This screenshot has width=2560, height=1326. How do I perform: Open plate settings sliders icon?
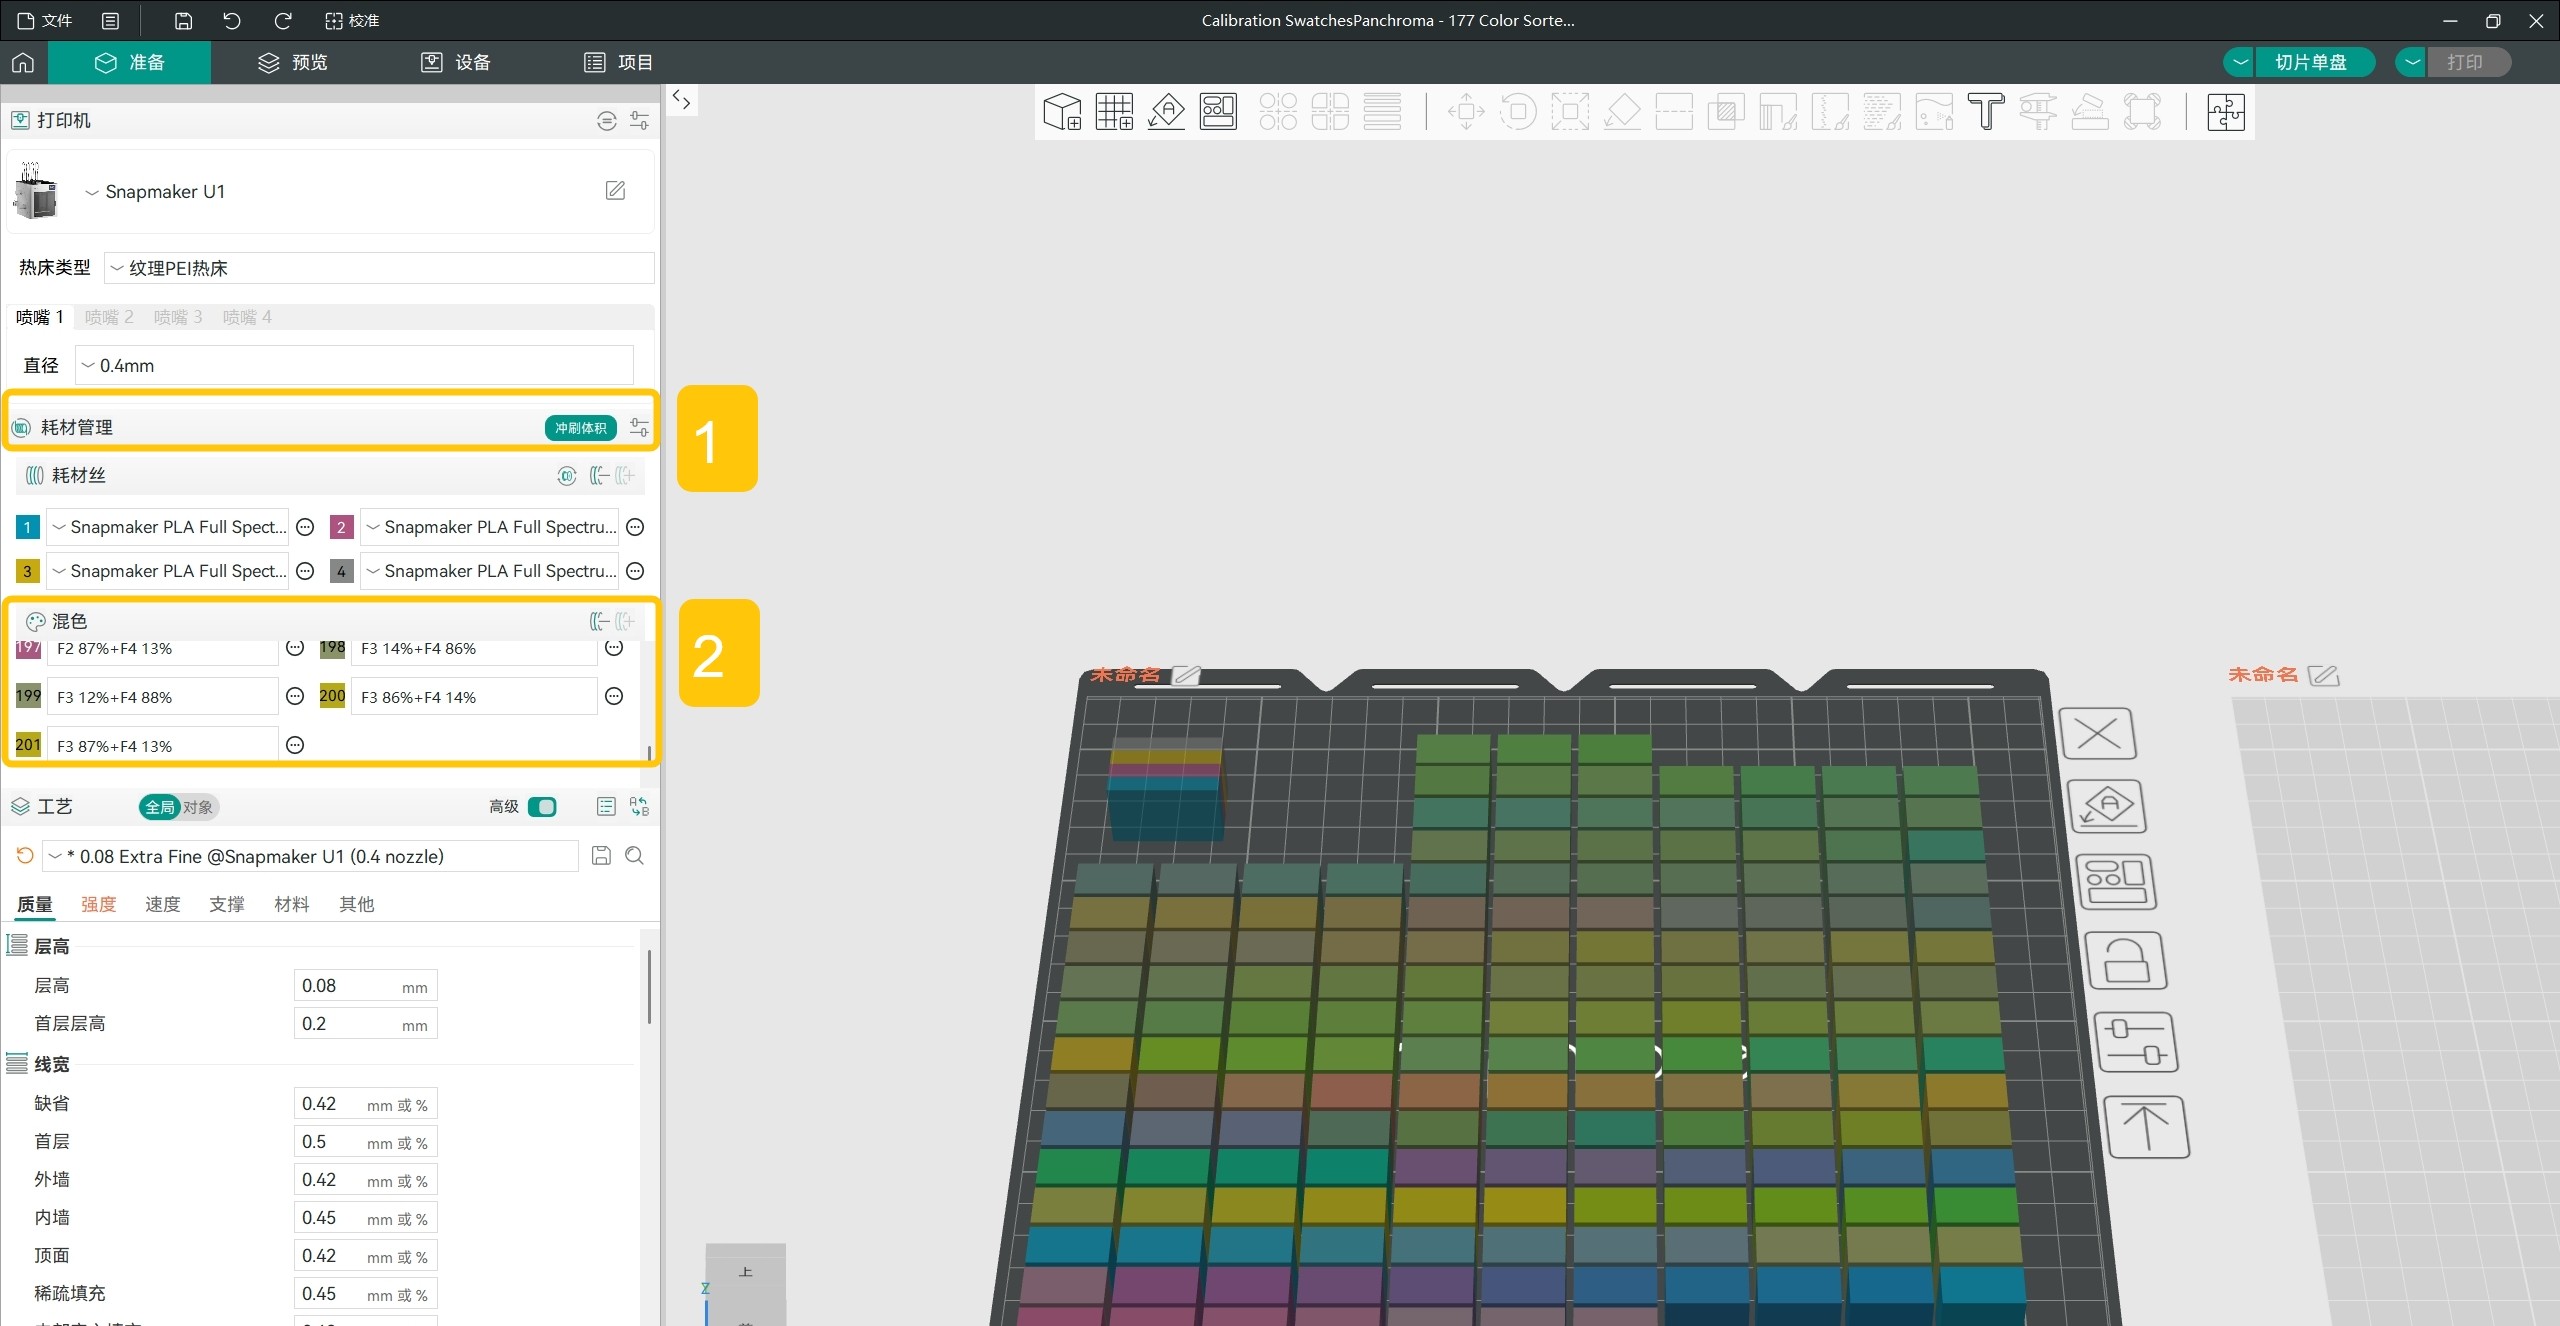tap(2136, 1041)
